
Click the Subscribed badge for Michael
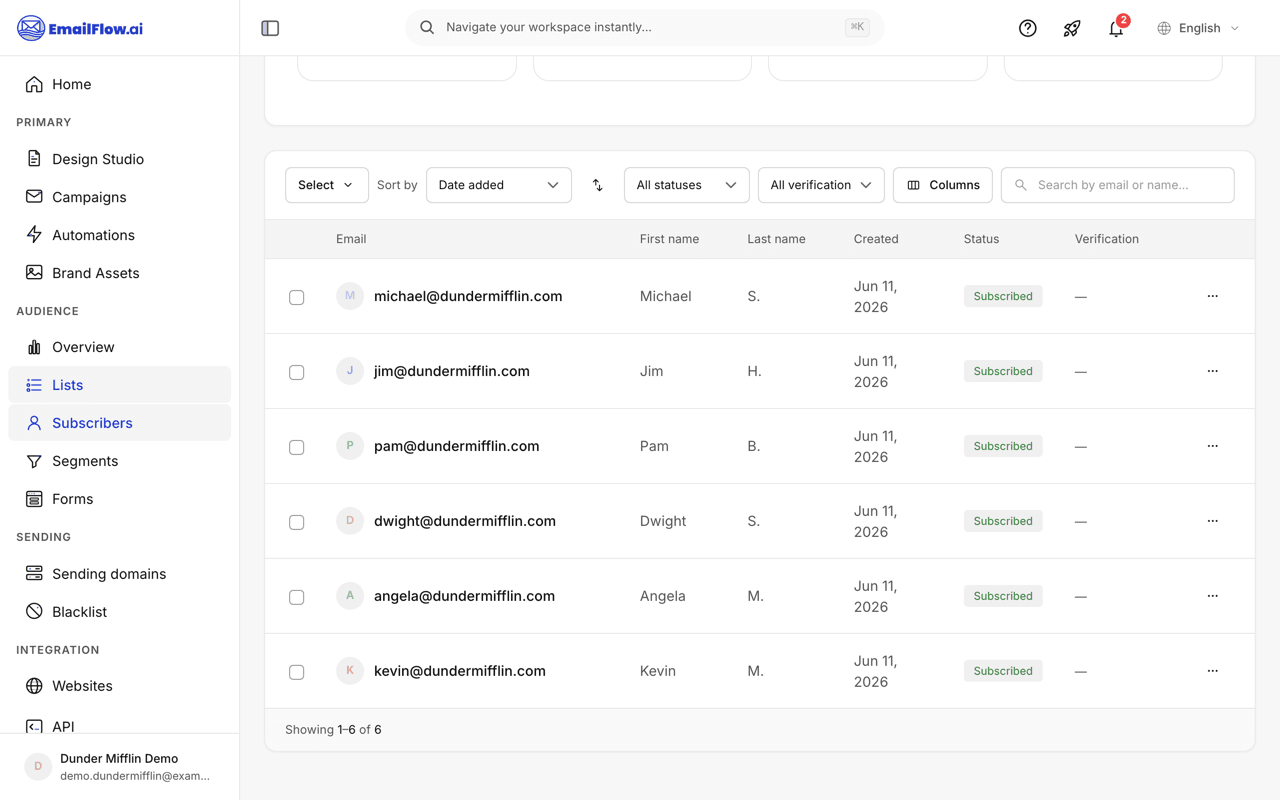point(1003,296)
